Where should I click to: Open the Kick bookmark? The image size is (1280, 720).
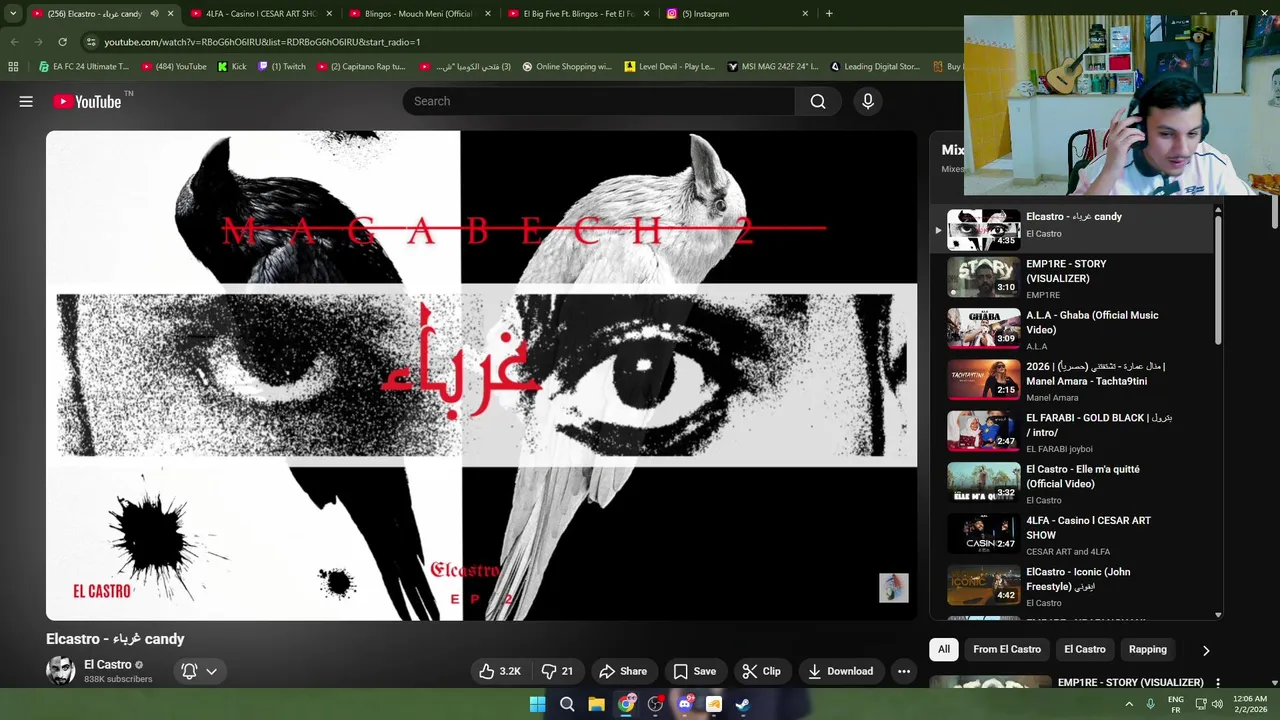(x=231, y=67)
